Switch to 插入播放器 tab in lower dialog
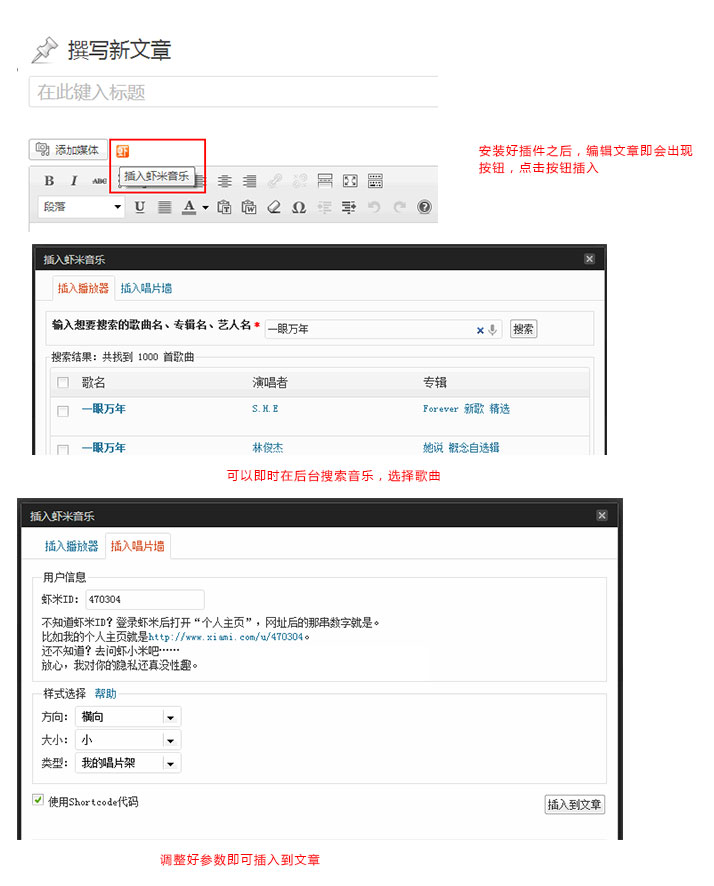714x886 pixels. tap(72, 546)
